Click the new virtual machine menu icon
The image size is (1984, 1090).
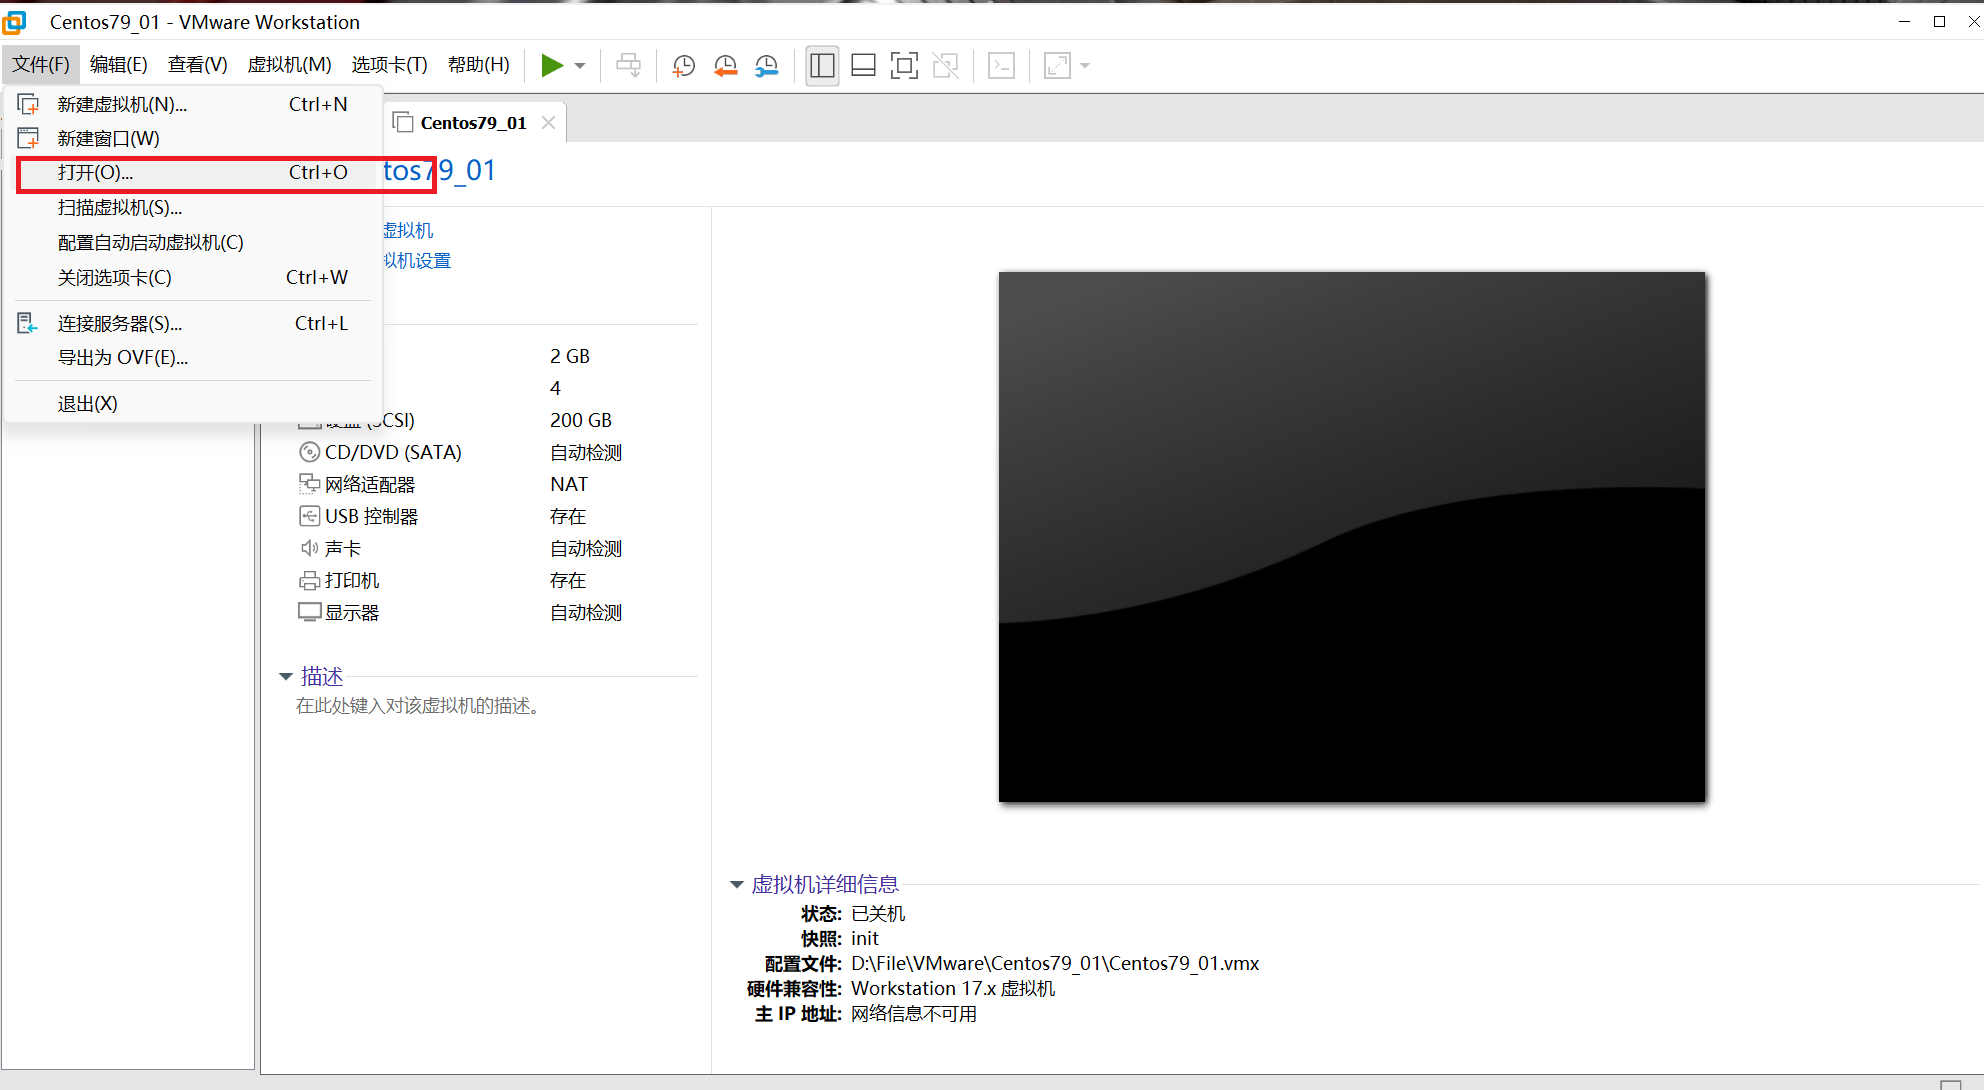point(28,104)
